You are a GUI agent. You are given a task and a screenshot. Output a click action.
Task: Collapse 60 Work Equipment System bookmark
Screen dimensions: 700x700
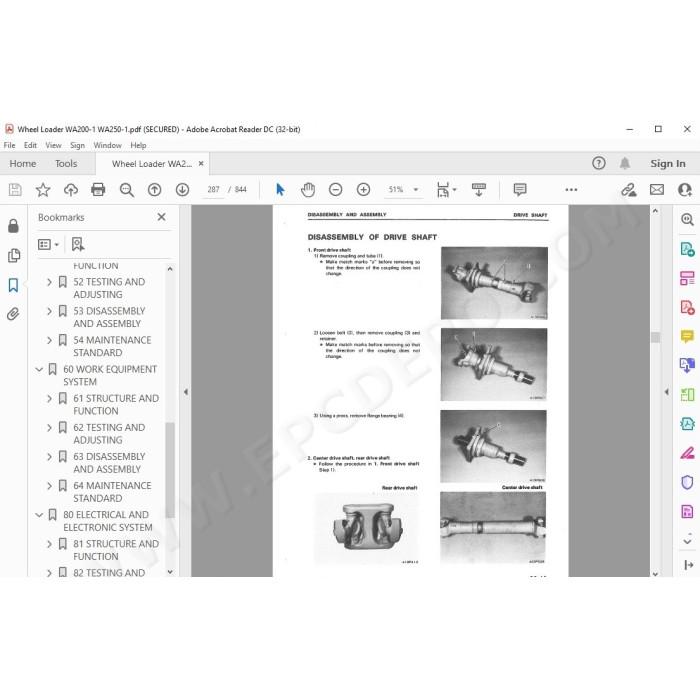39,369
